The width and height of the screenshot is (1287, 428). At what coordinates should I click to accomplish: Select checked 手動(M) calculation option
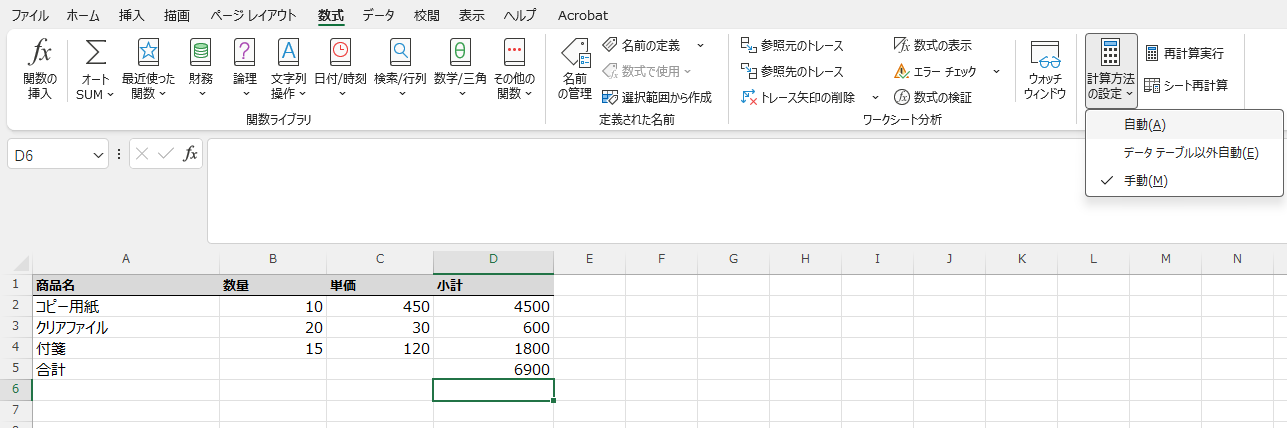1184,180
